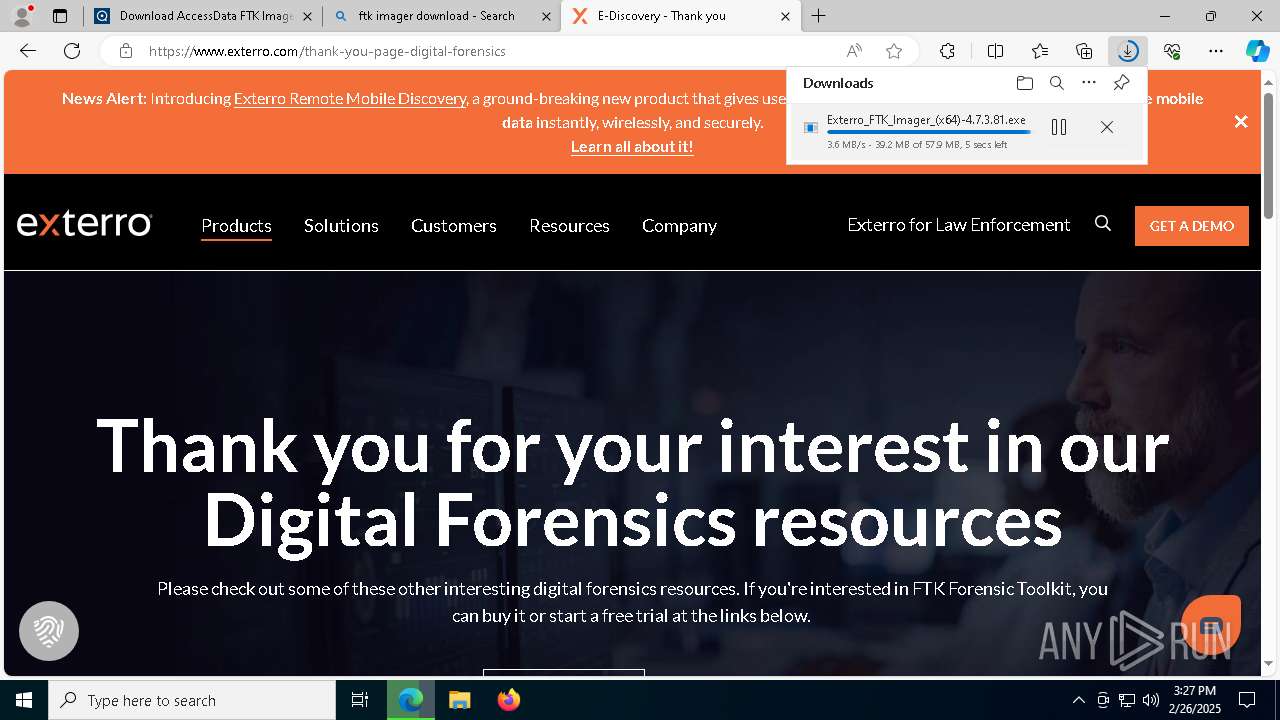Pin the Downloads panel
The height and width of the screenshot is (720, 1280).
click(1121, 83)
